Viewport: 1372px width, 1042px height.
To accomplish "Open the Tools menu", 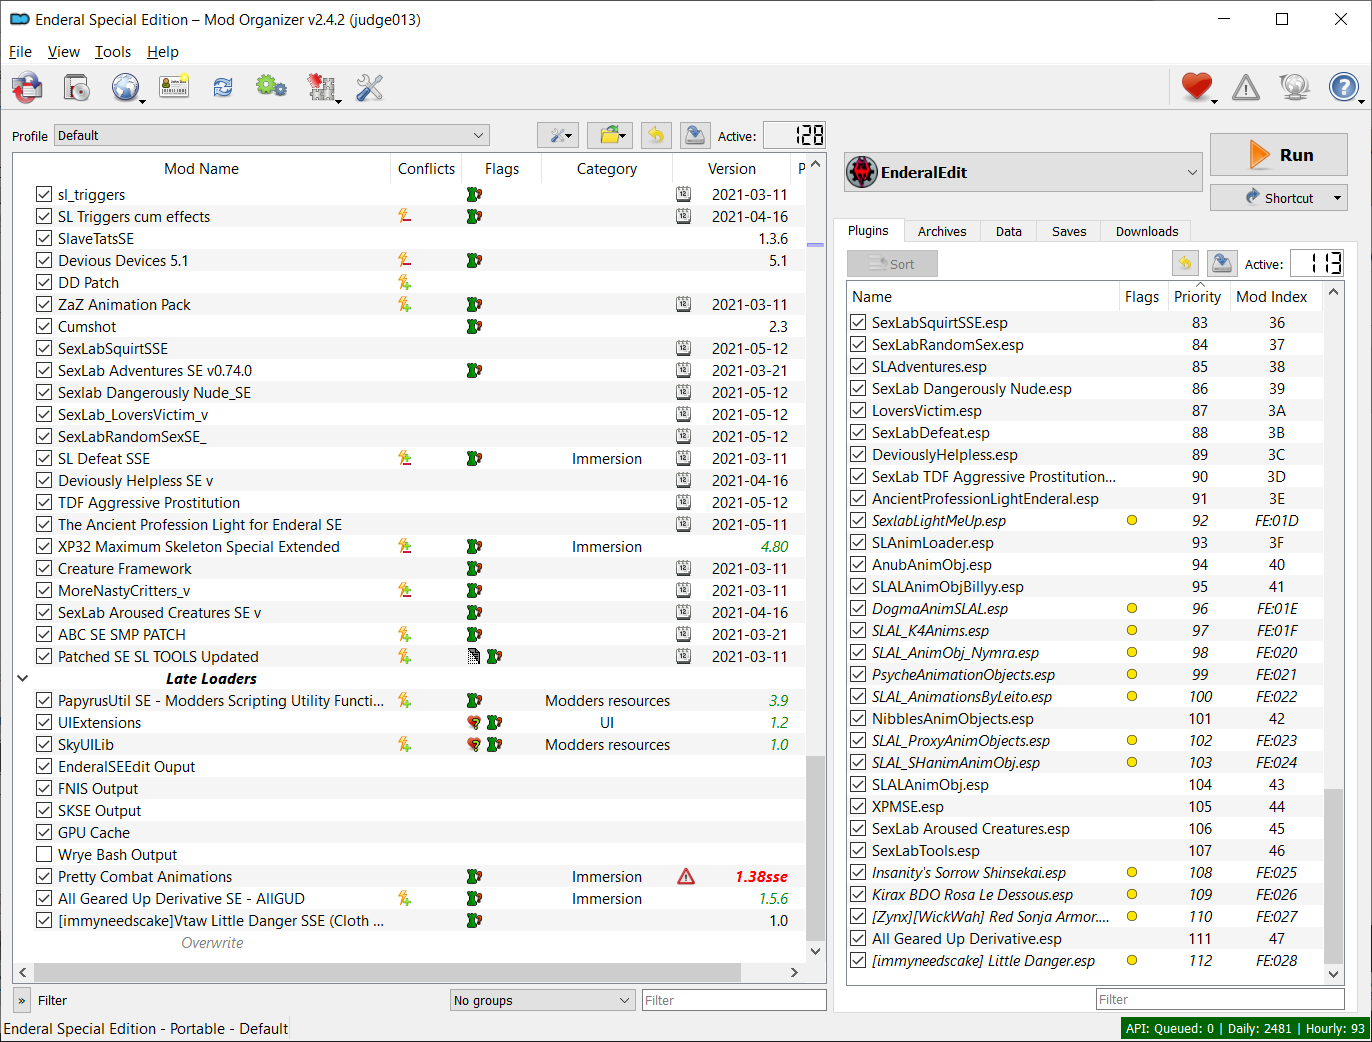I will click(113, 52).
